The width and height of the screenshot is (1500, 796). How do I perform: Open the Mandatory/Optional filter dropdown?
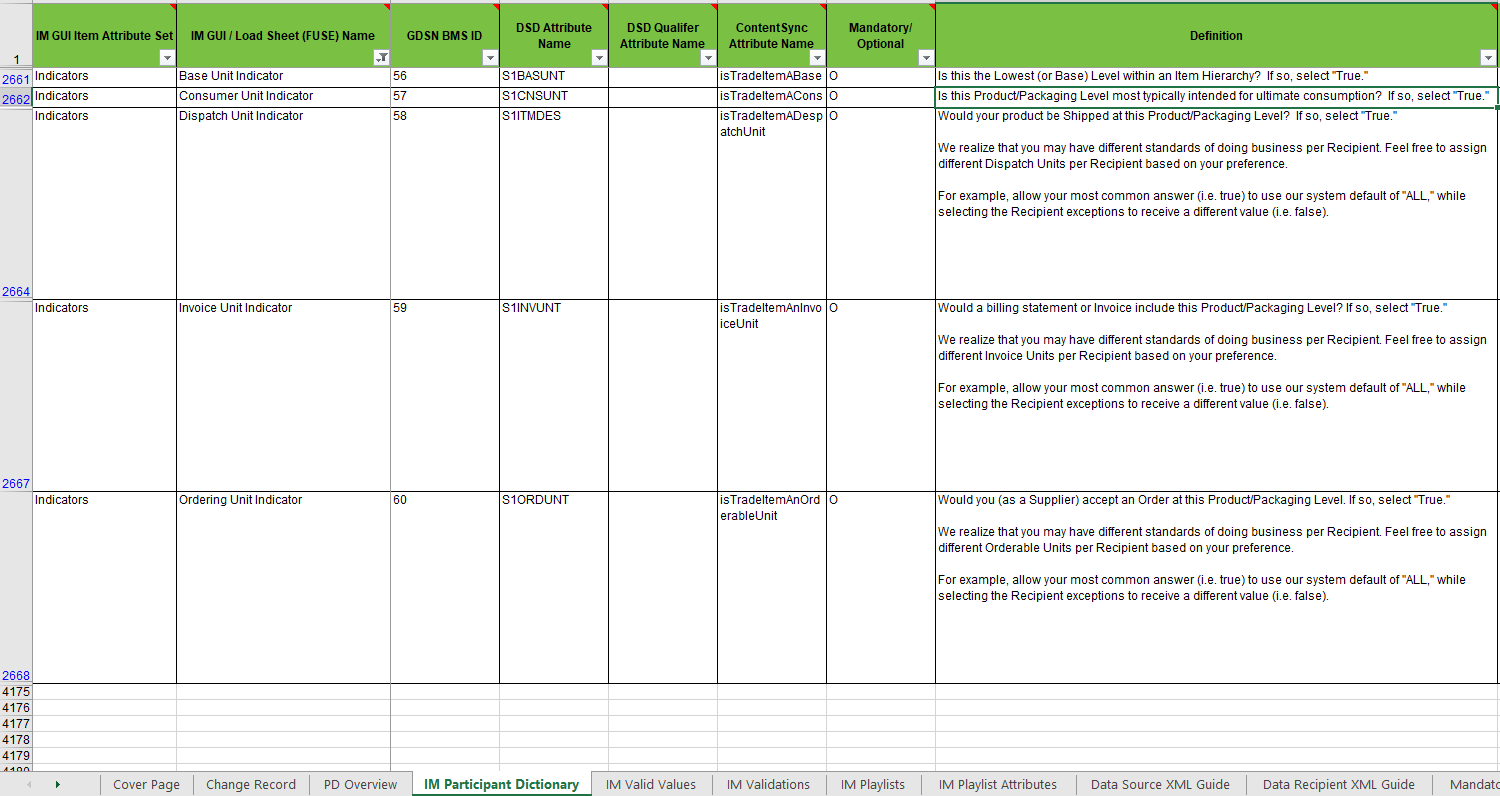tap(925, 59)
